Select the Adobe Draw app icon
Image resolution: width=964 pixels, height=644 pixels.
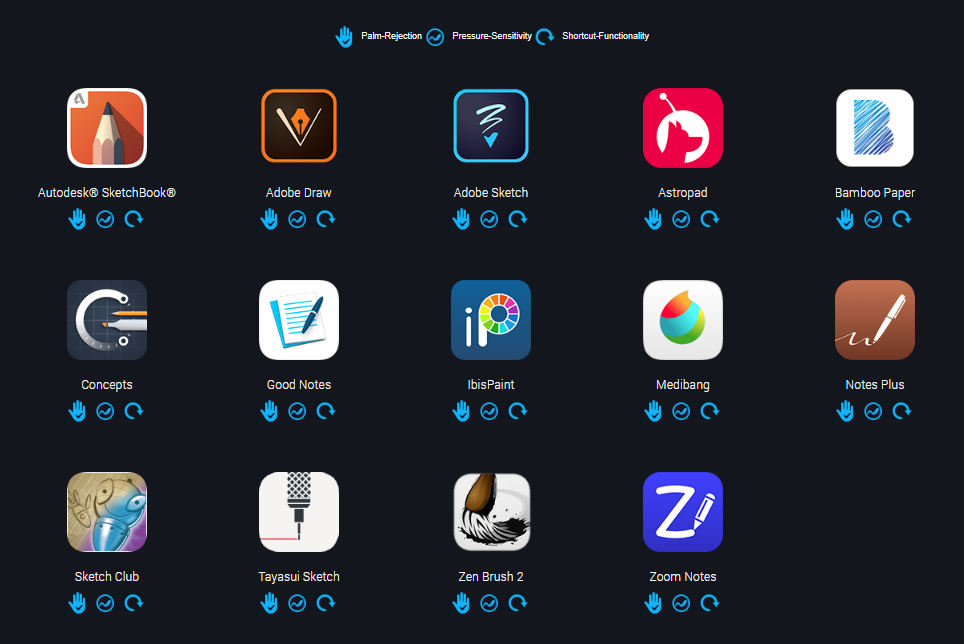pos(299,126)
